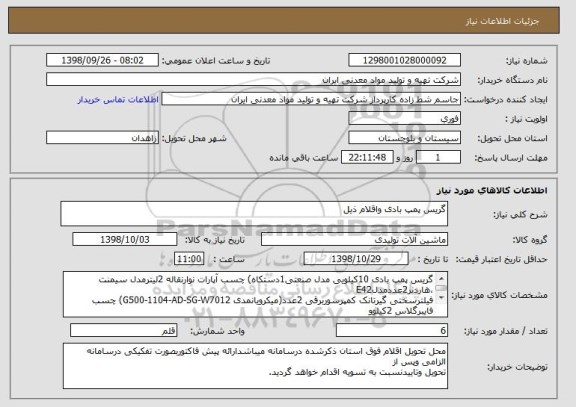The height and width of the screenshot is (407, 576).
Task: Click the جزئیات اطلاعات نیاز header title
Action: pyautogui.click(x=502, y=21)
